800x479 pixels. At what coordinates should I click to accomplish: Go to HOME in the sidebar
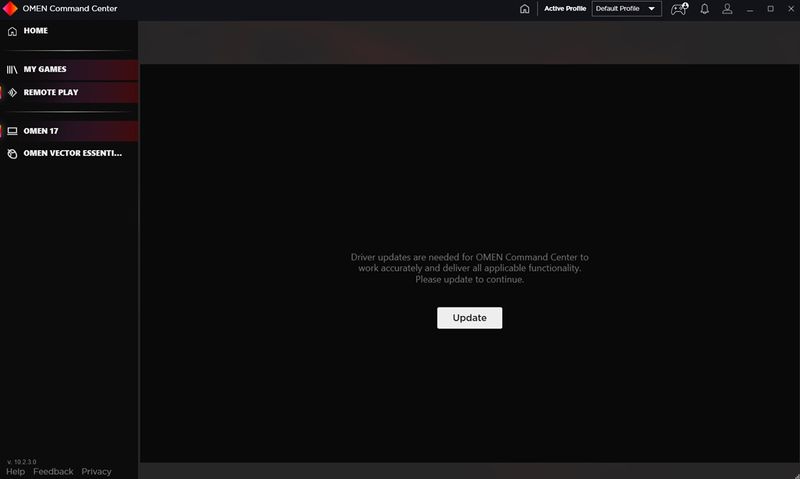pos(36,31)
